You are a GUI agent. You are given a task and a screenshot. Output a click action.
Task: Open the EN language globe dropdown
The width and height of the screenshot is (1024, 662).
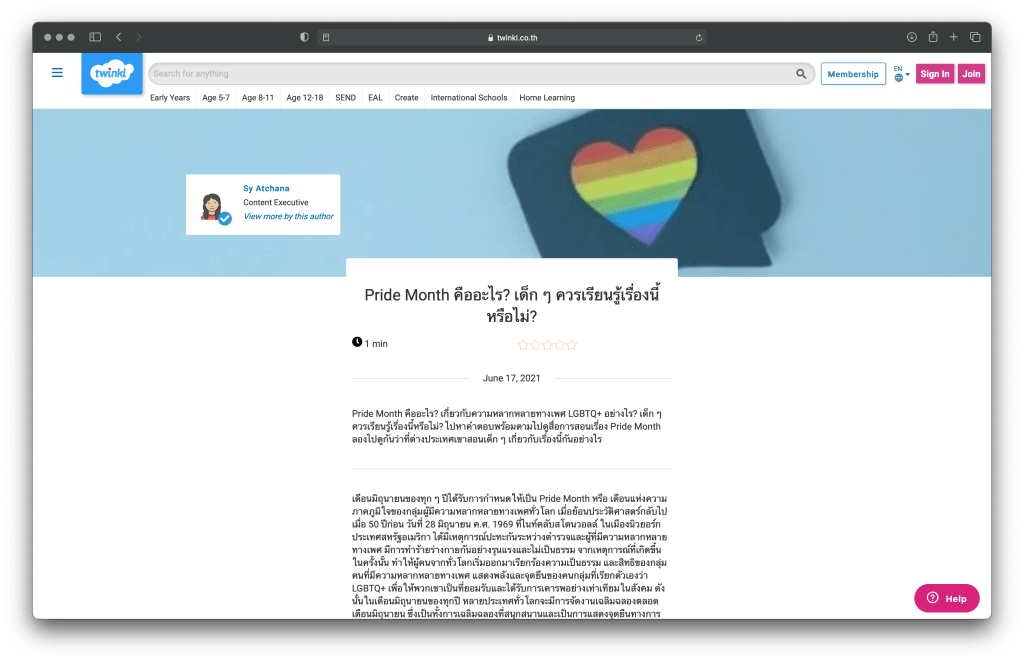coord(901,74)
